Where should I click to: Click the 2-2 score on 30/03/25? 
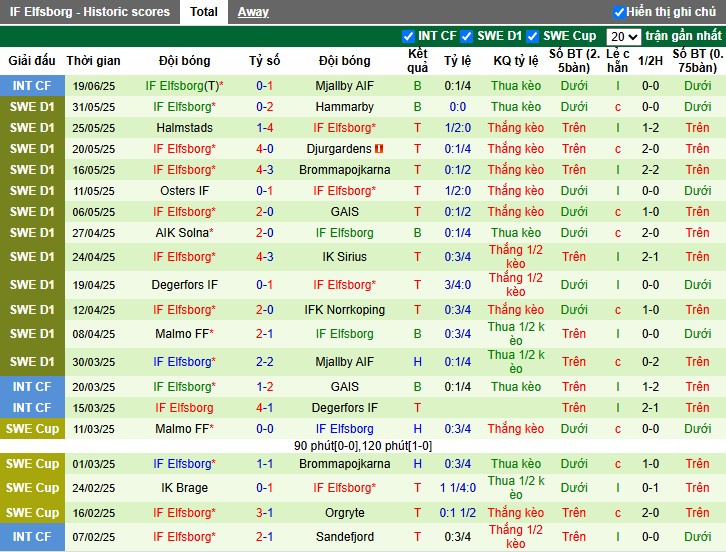click(264, 362)
